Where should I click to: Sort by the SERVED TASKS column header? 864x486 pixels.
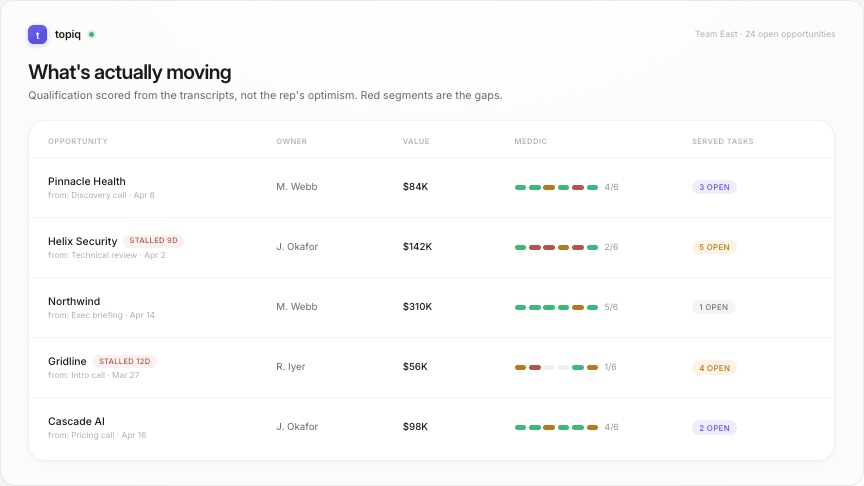coord(722,142)
